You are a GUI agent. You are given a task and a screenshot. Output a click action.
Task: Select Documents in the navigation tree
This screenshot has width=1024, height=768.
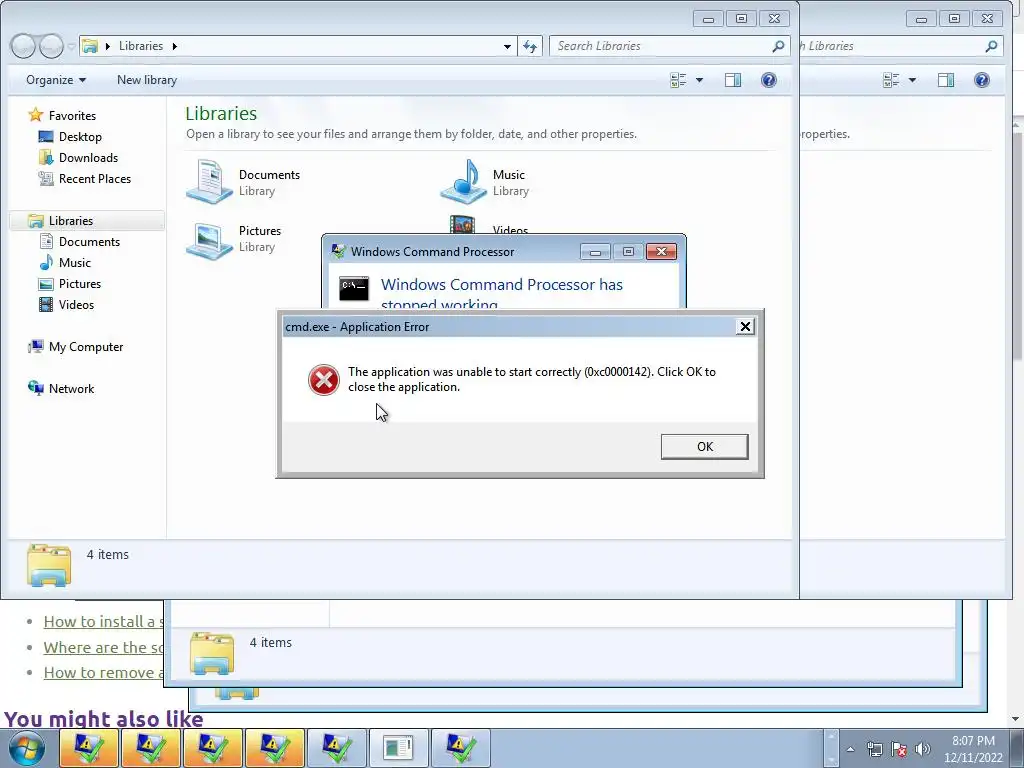89,242
